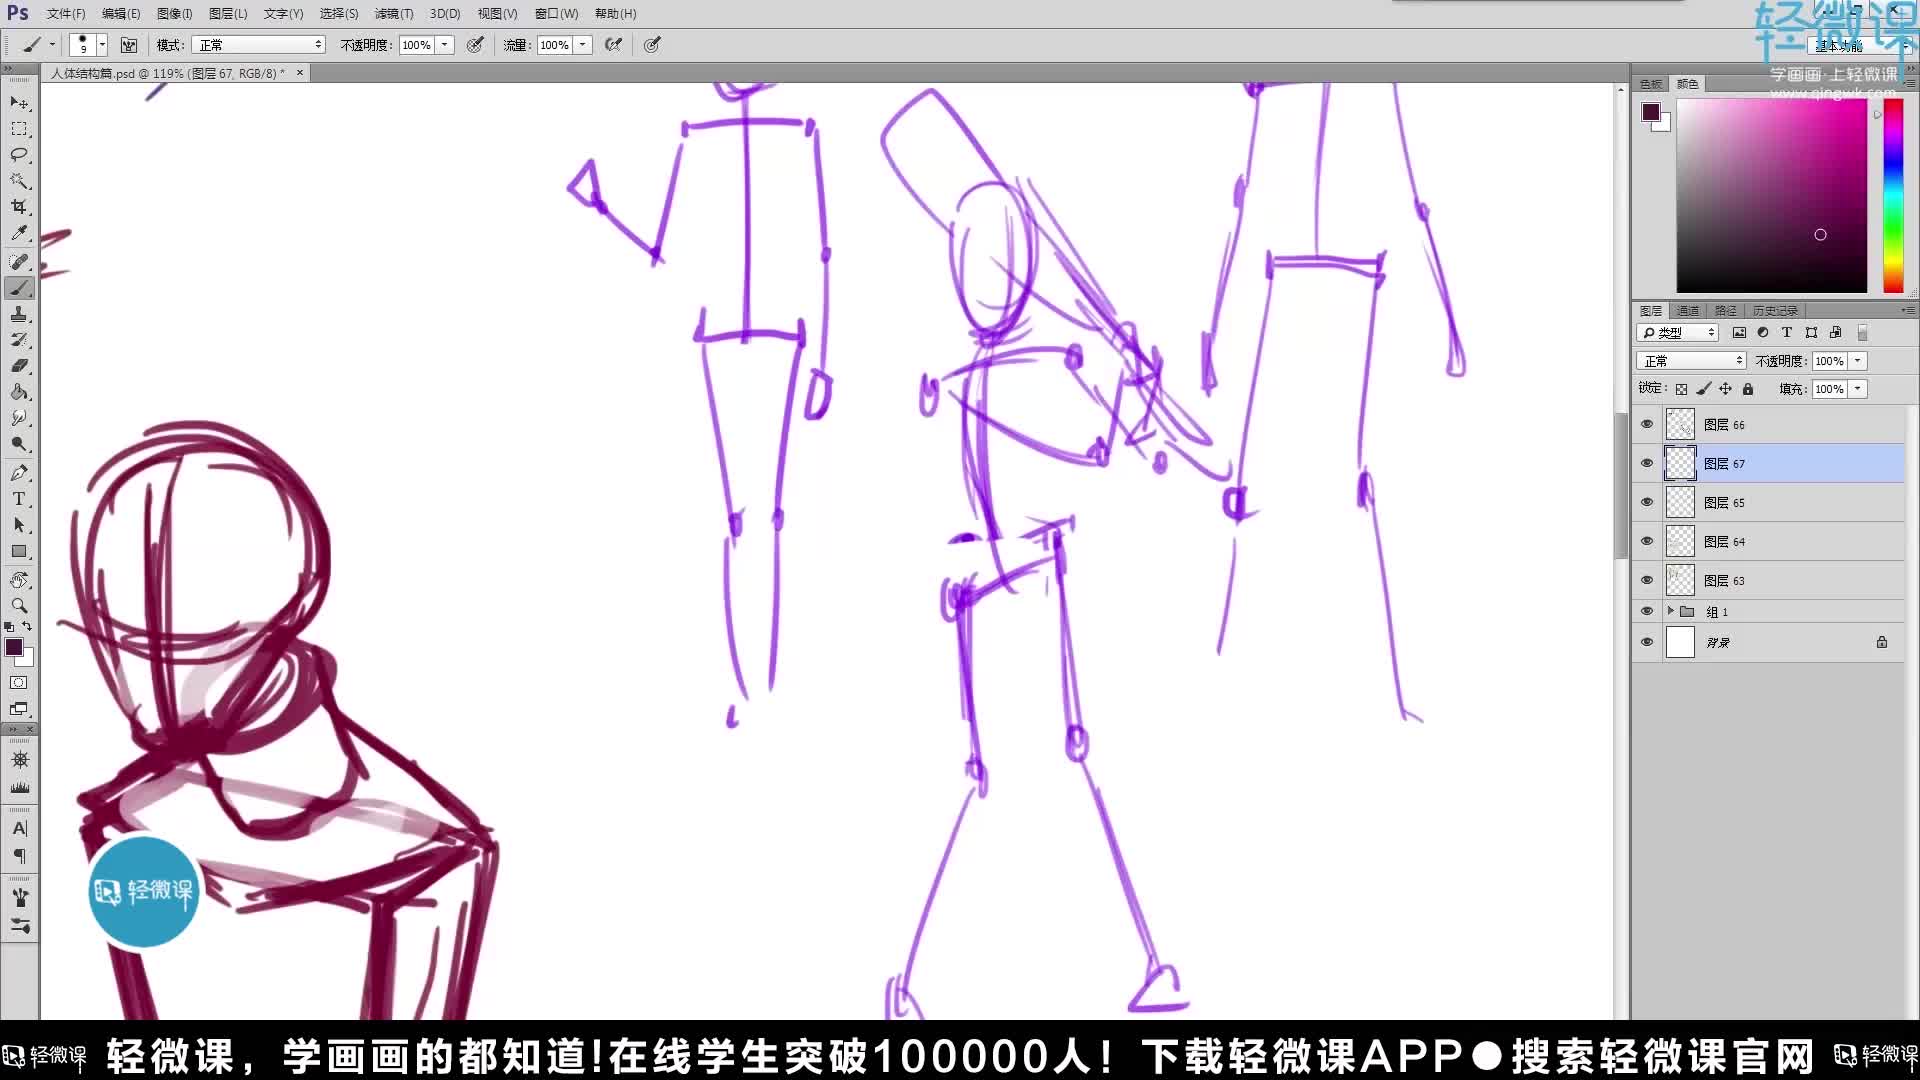Select the Lasso tool
This screenshot has height=1080, width=1920.
[x=19, y=155]
